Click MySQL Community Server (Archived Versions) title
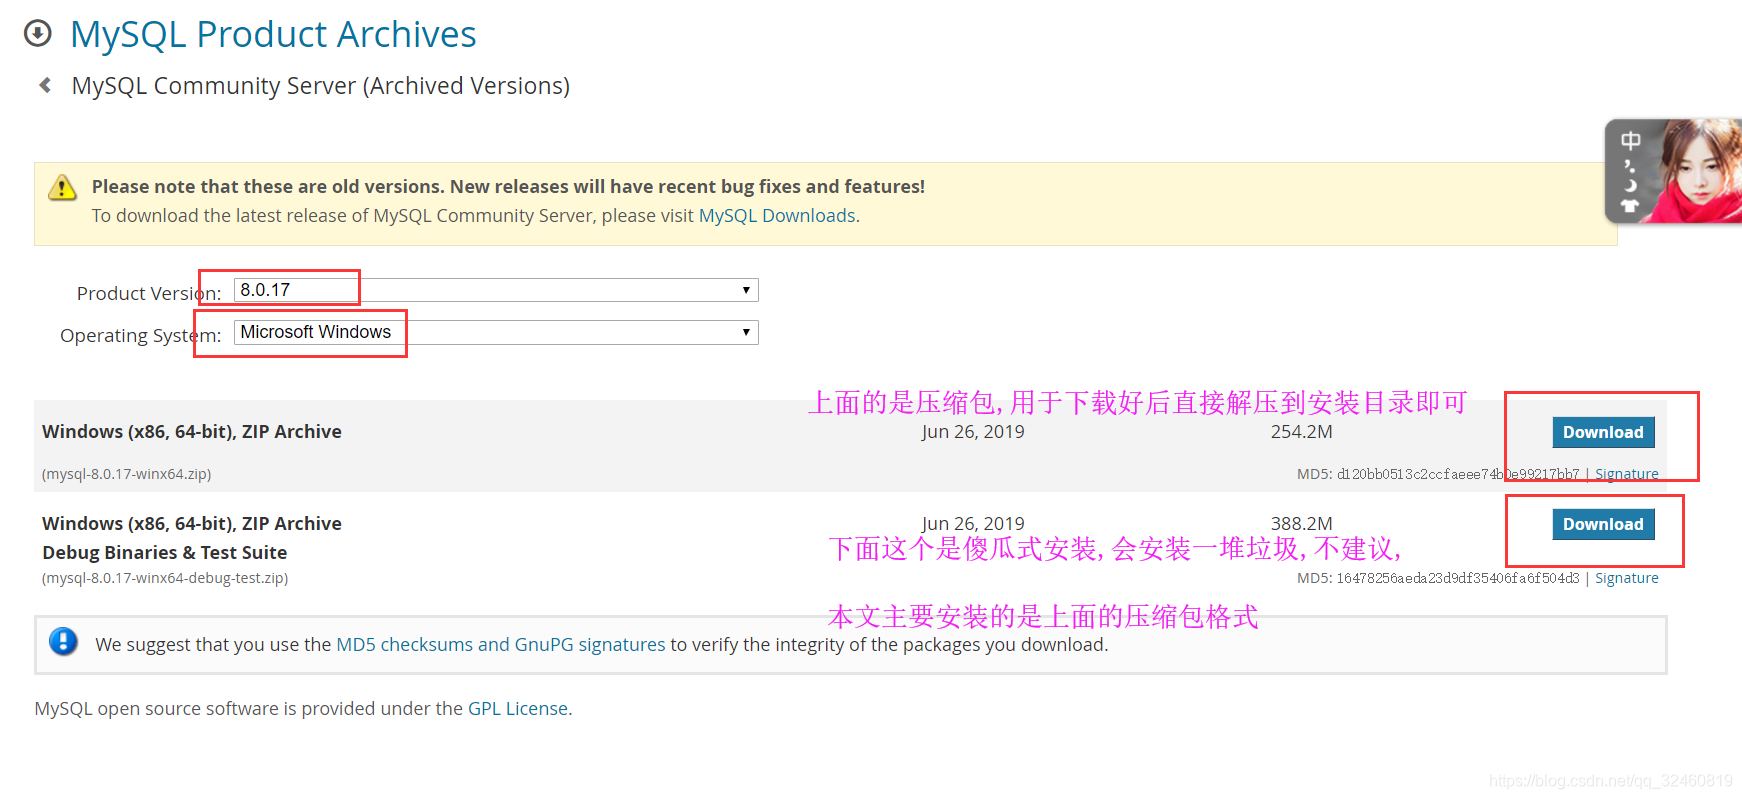The image size is (1742, 799). click(x=321, y=86)
